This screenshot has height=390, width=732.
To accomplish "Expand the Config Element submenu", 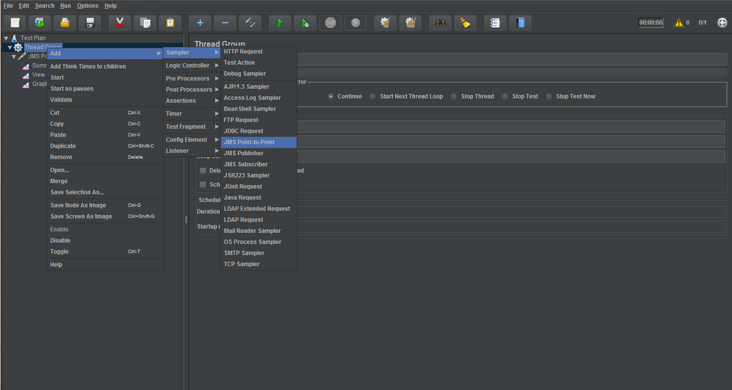I will pyautogui.click(x=192, y=140).
